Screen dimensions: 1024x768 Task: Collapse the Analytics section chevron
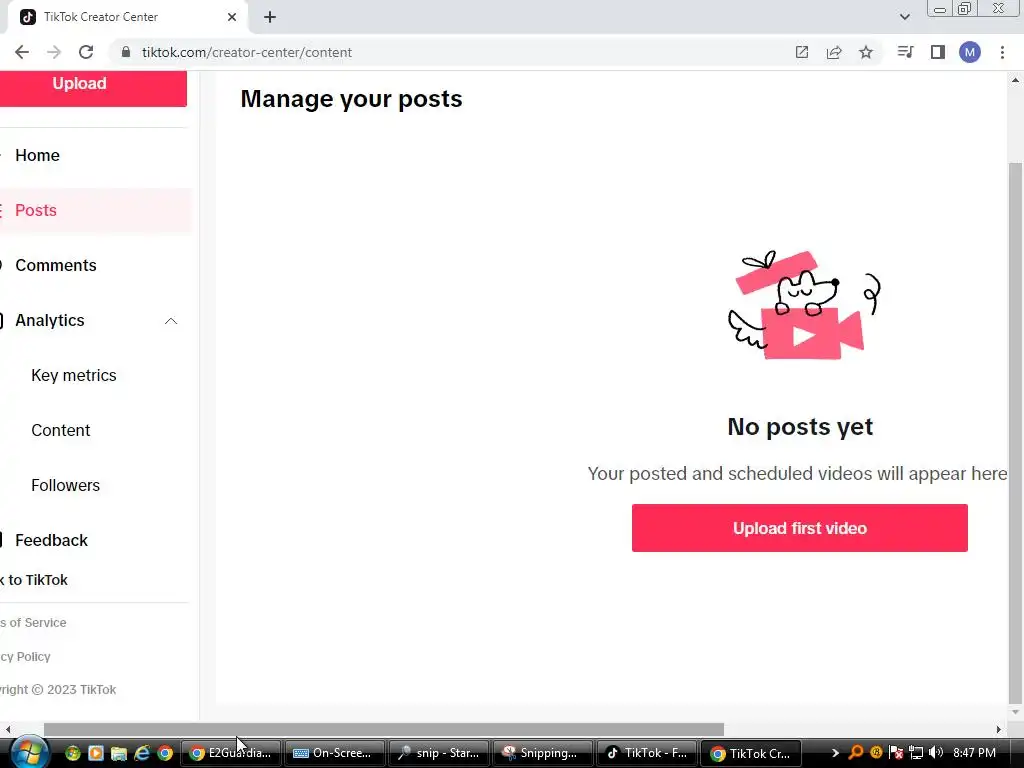tap(171, 321)
